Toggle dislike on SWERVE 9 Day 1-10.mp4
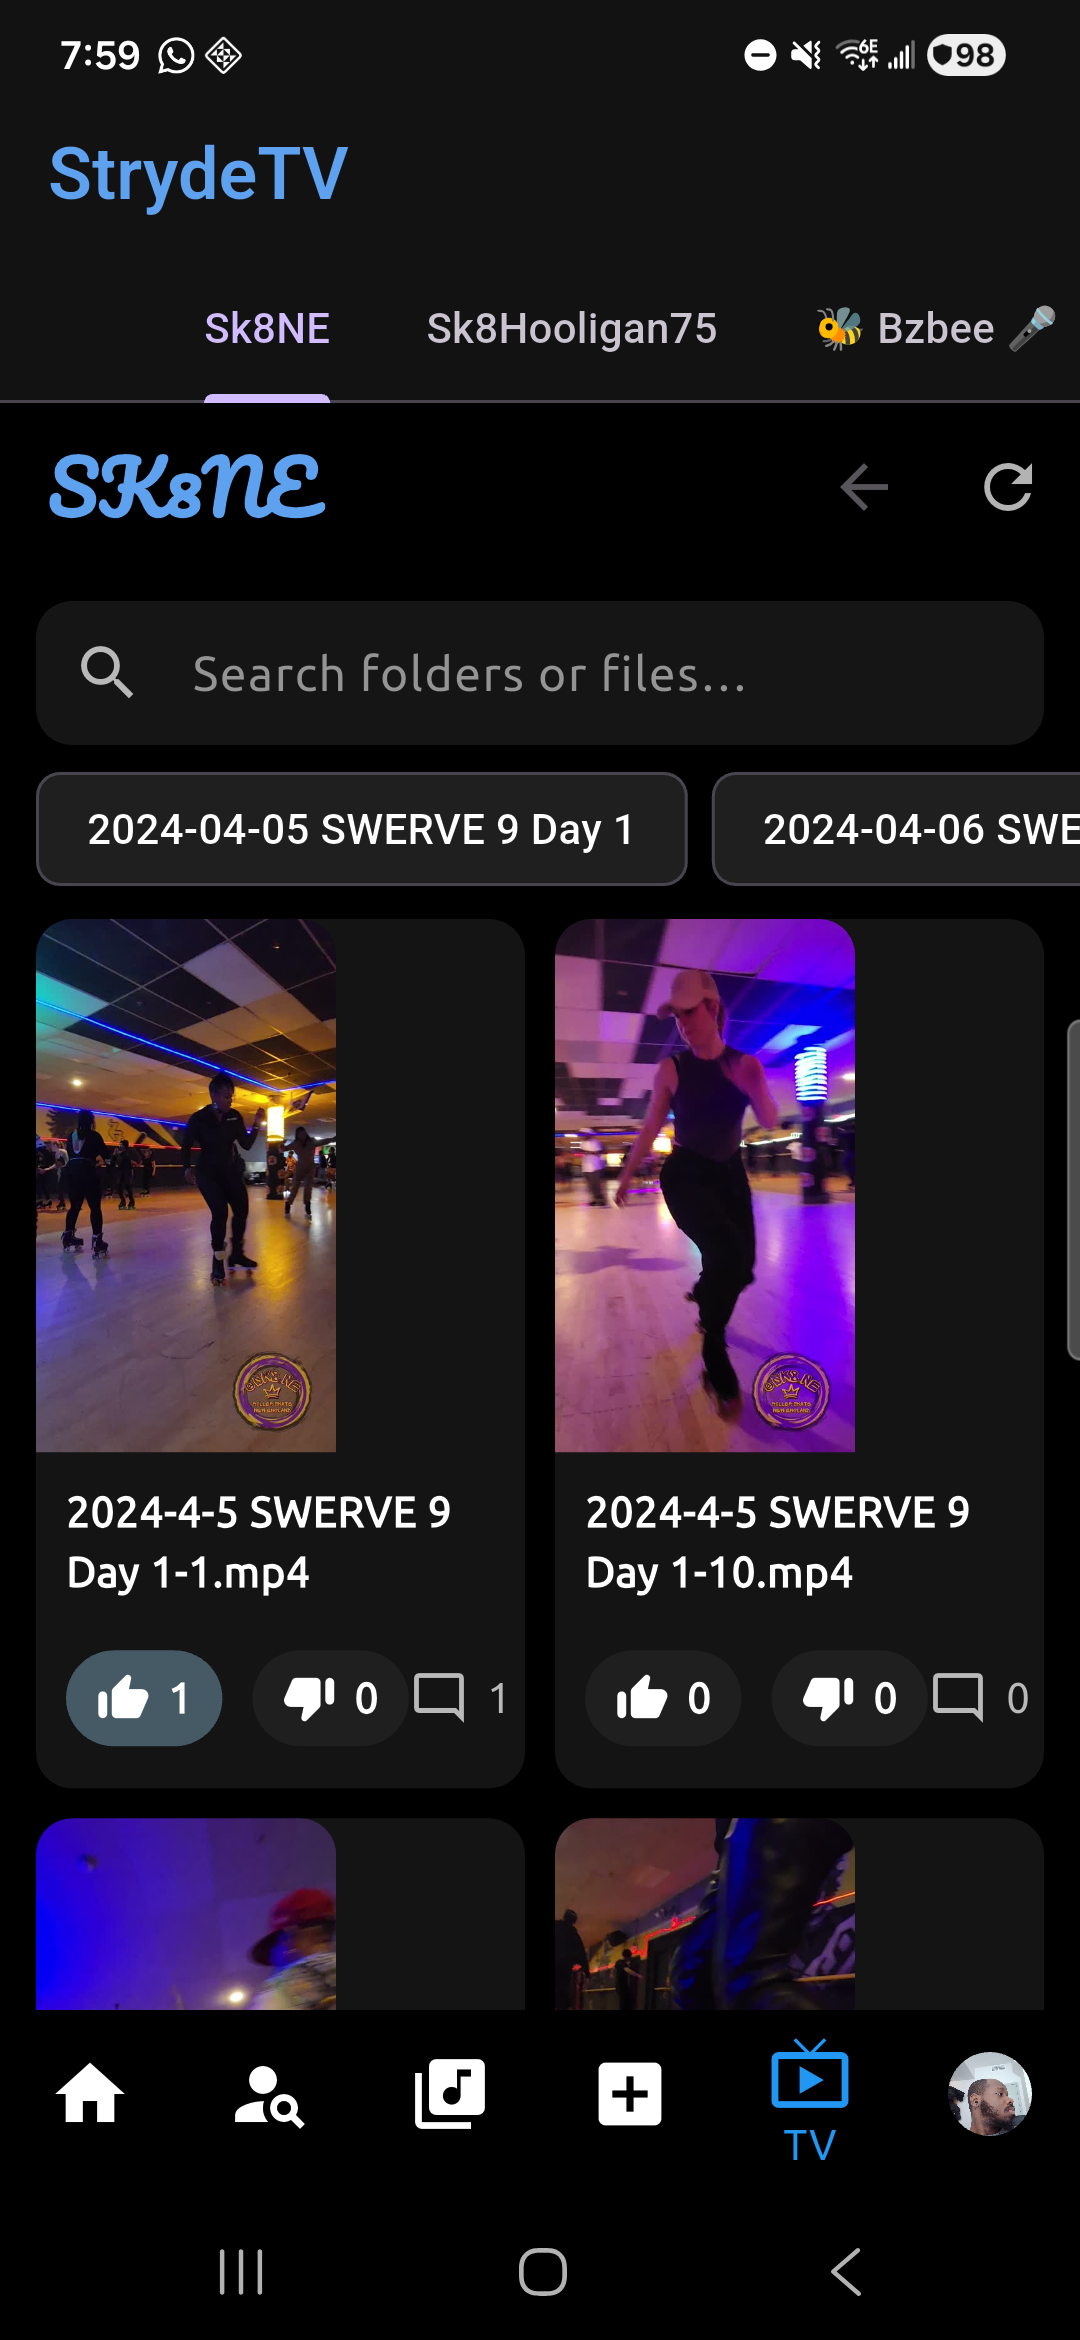 (x=848, y=1698)
